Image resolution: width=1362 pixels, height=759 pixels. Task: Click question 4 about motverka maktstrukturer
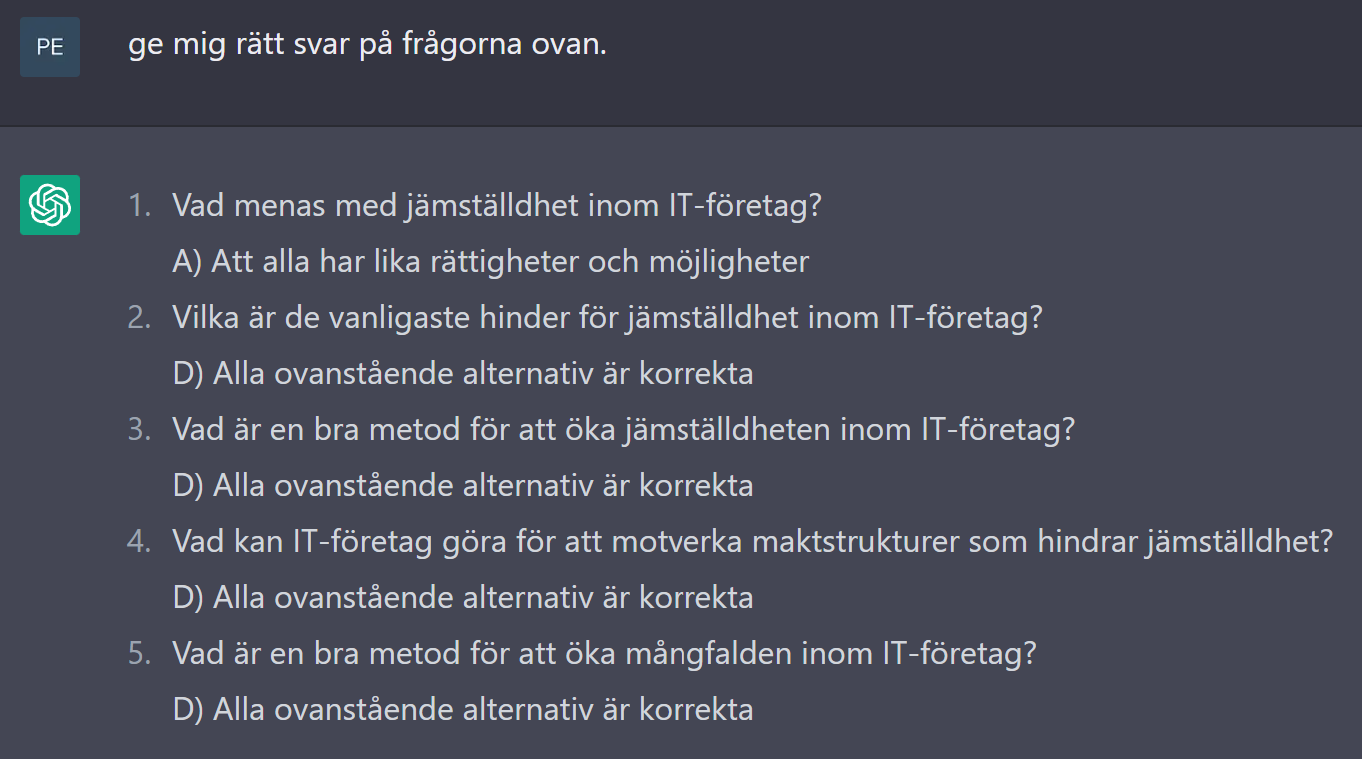[753, 542]
